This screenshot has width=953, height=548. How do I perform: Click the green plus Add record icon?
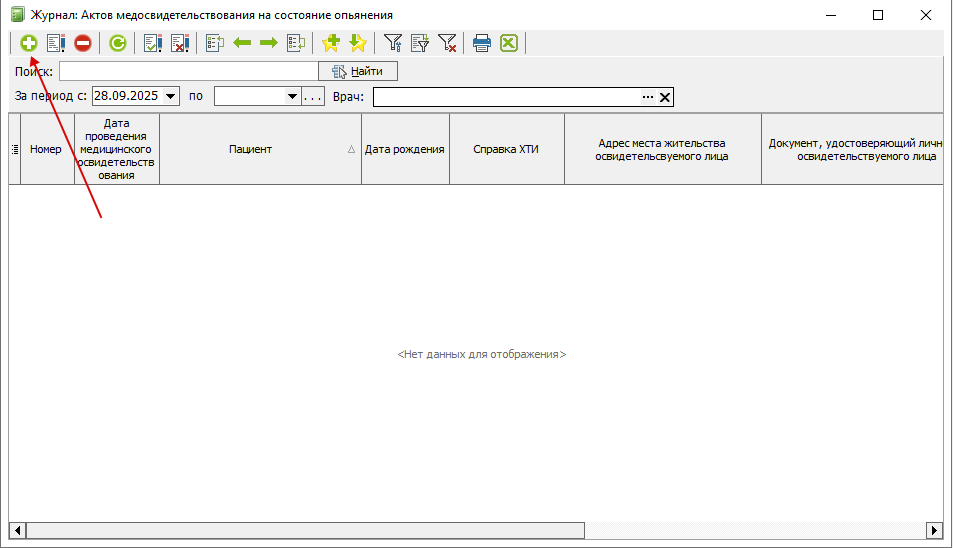click(29, 43)
